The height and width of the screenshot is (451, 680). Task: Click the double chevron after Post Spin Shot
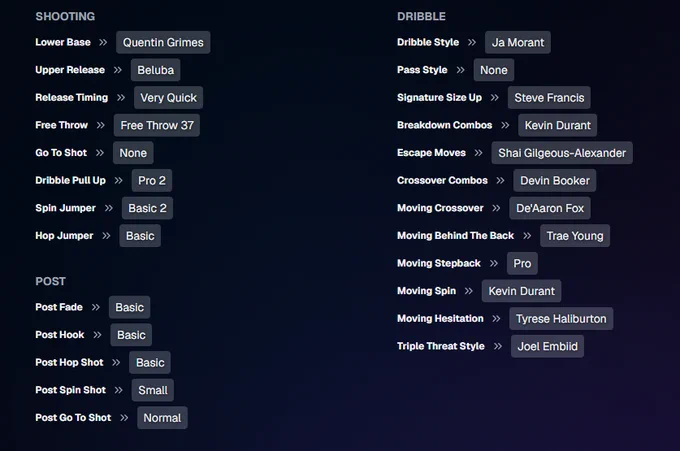click(x=118, y=390)
